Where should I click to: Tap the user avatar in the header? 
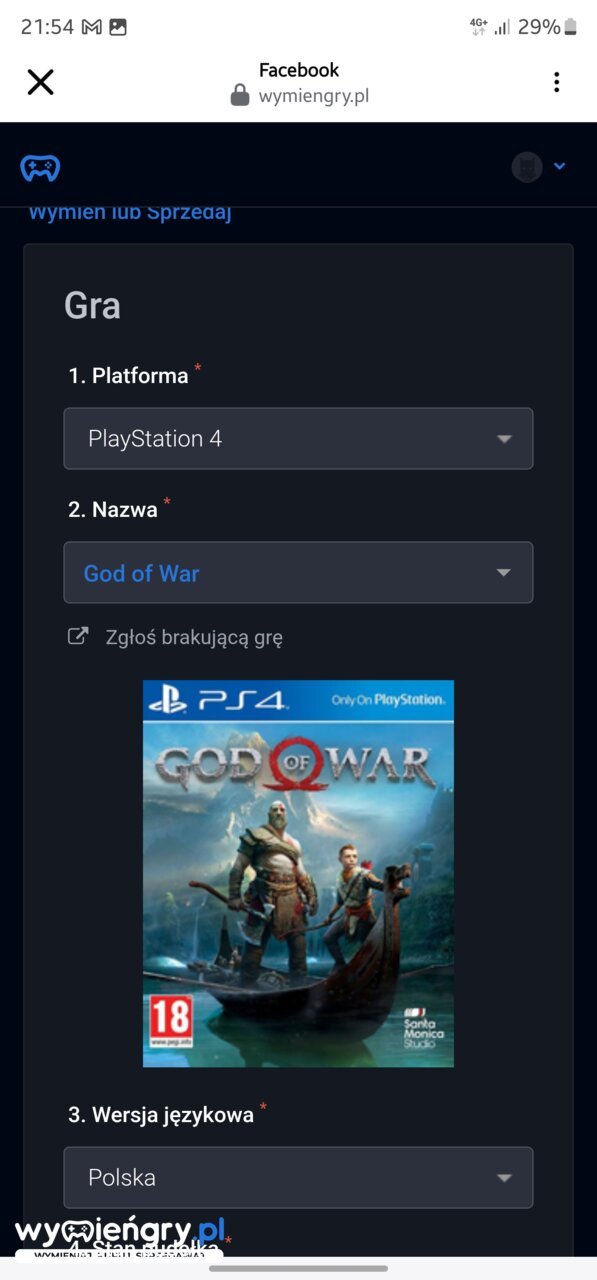point(527,167)
